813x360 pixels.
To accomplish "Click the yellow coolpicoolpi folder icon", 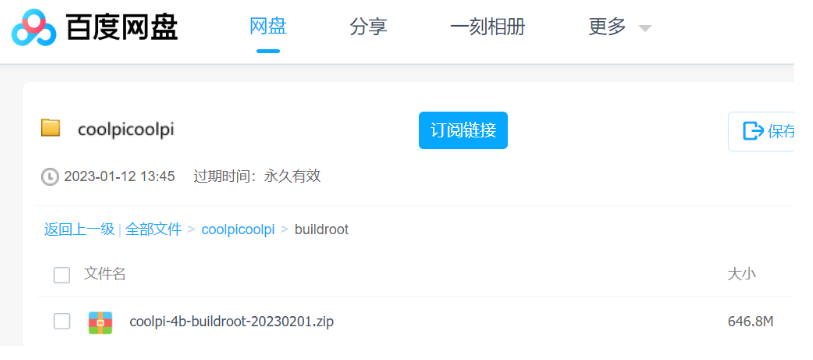I will [x=51, y=128].
